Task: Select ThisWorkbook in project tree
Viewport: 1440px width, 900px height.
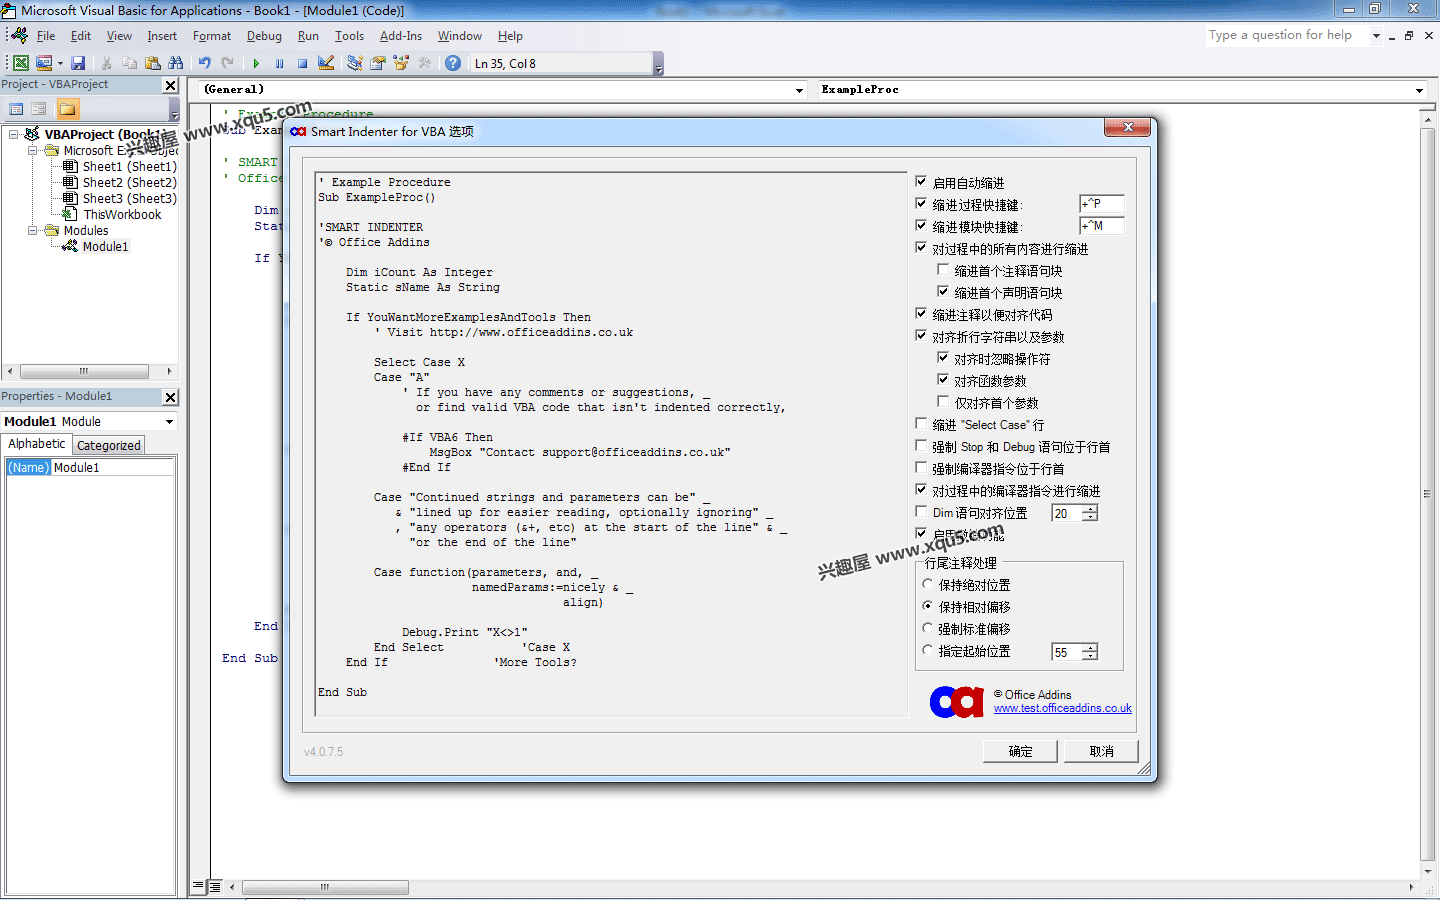Action: tap(122, 214)
